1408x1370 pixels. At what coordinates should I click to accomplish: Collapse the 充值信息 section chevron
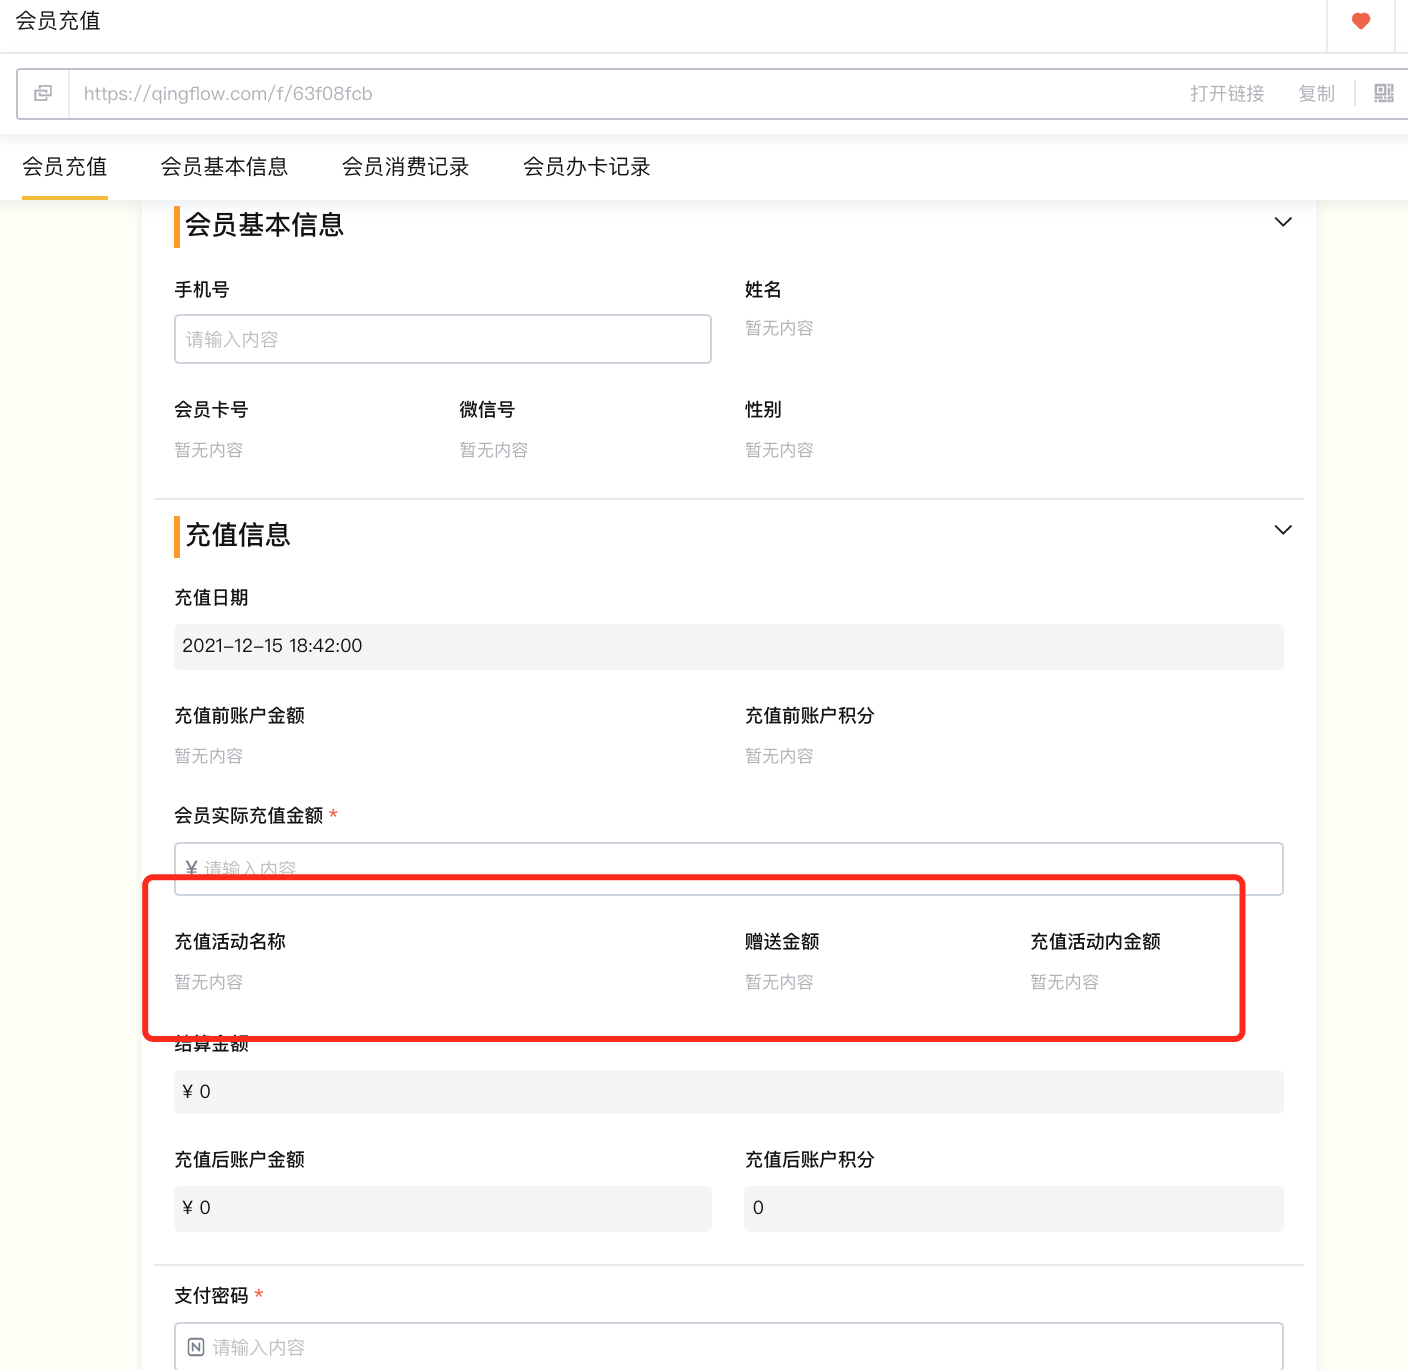pos(1283,530)
